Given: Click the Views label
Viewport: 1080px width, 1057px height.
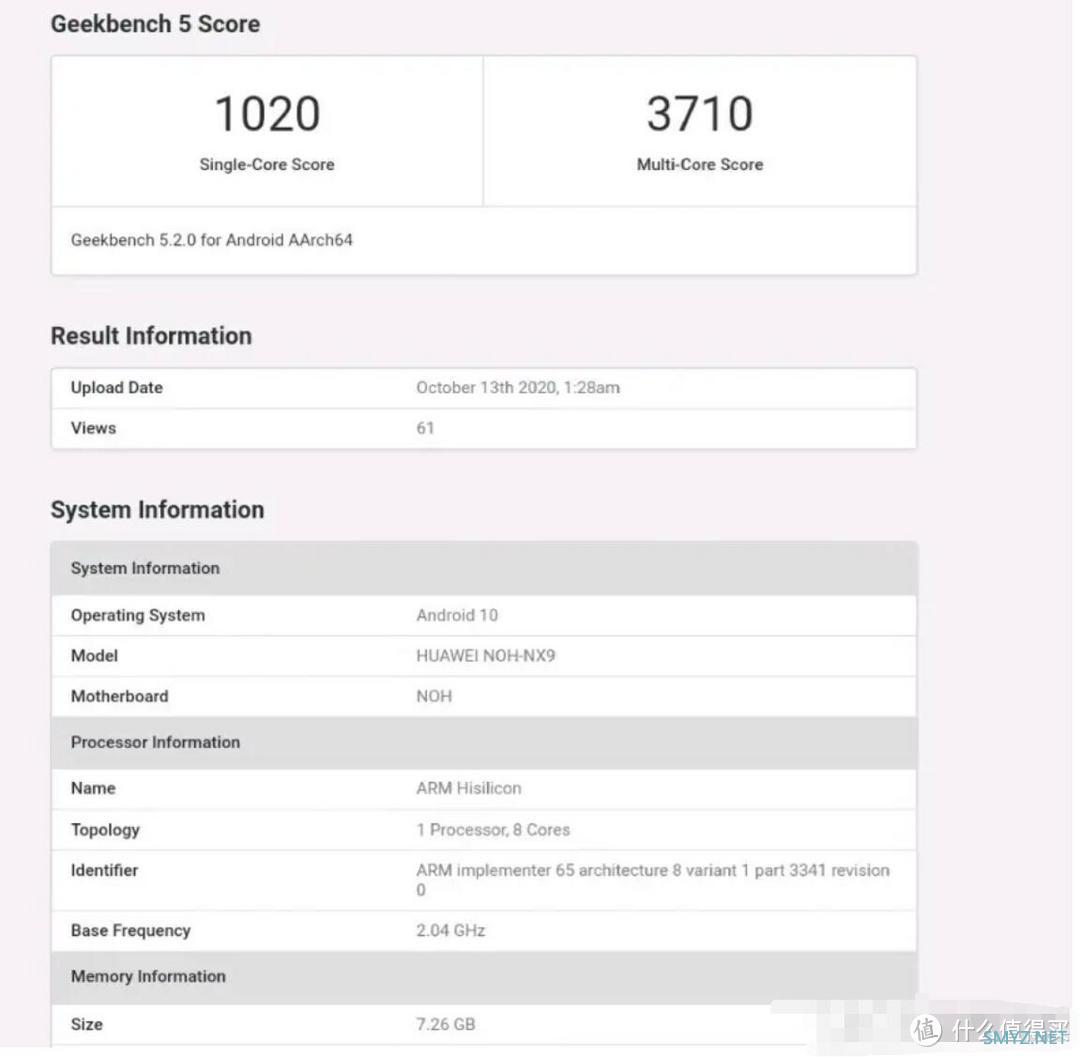Looking at the screenshot, I should pyautogui.click(x=93, y=428).
